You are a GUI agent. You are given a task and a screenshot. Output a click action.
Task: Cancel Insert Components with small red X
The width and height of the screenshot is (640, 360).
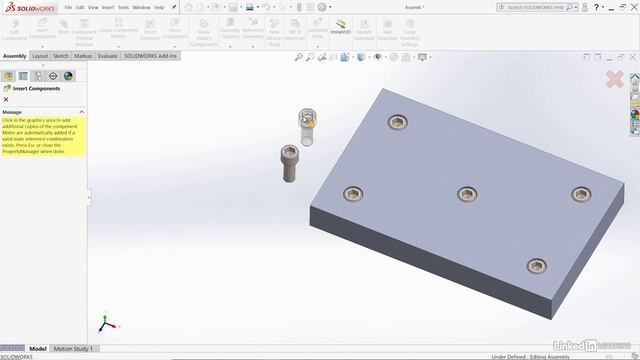pyautogui.click(x=6, y=99)
